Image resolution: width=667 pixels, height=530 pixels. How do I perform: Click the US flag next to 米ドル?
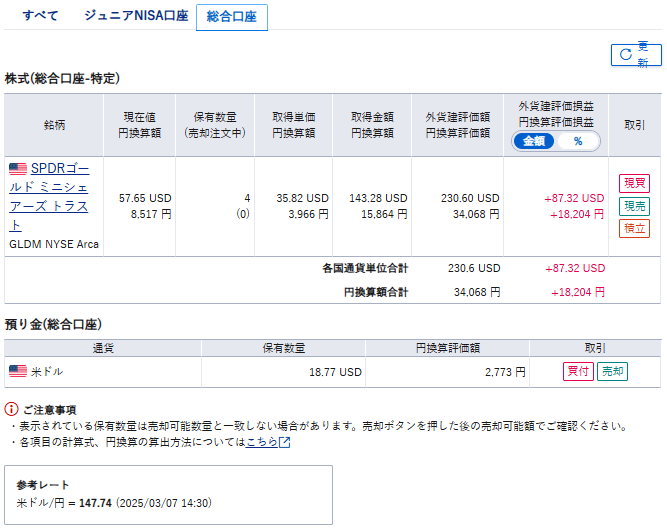point(18,371)
